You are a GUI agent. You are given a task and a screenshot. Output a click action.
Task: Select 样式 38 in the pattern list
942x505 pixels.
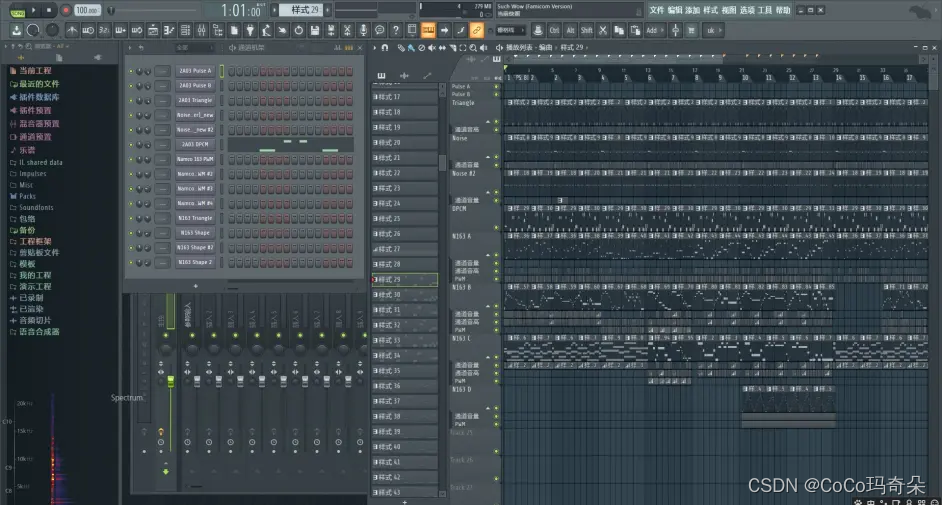[405, 416]
